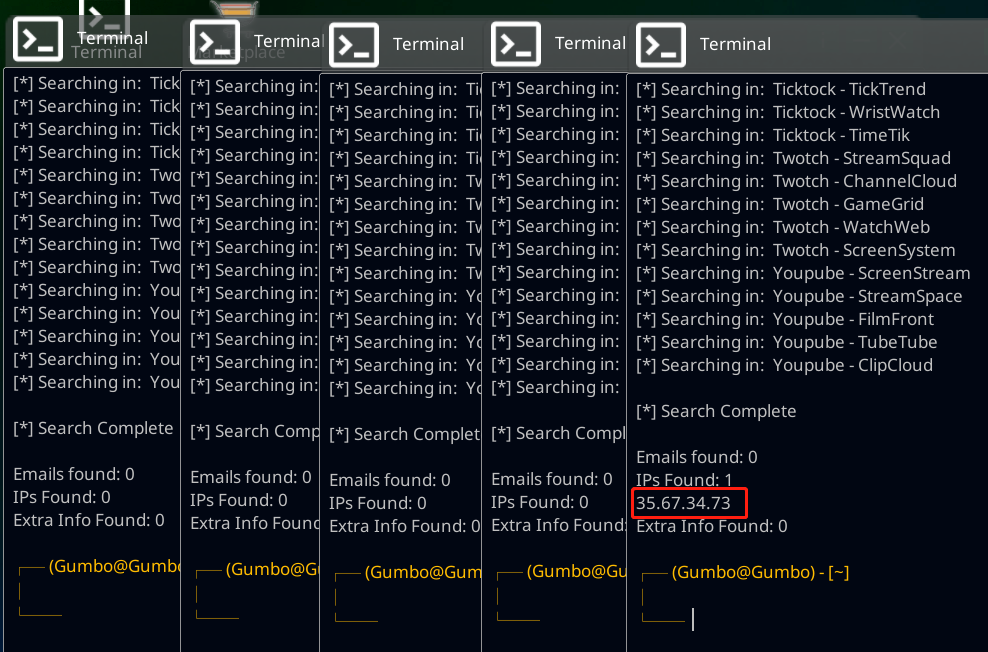Click the frontmost Terminal window's prompt icon
The height and width of the screenshot is (652, 988).
(660, 45)
